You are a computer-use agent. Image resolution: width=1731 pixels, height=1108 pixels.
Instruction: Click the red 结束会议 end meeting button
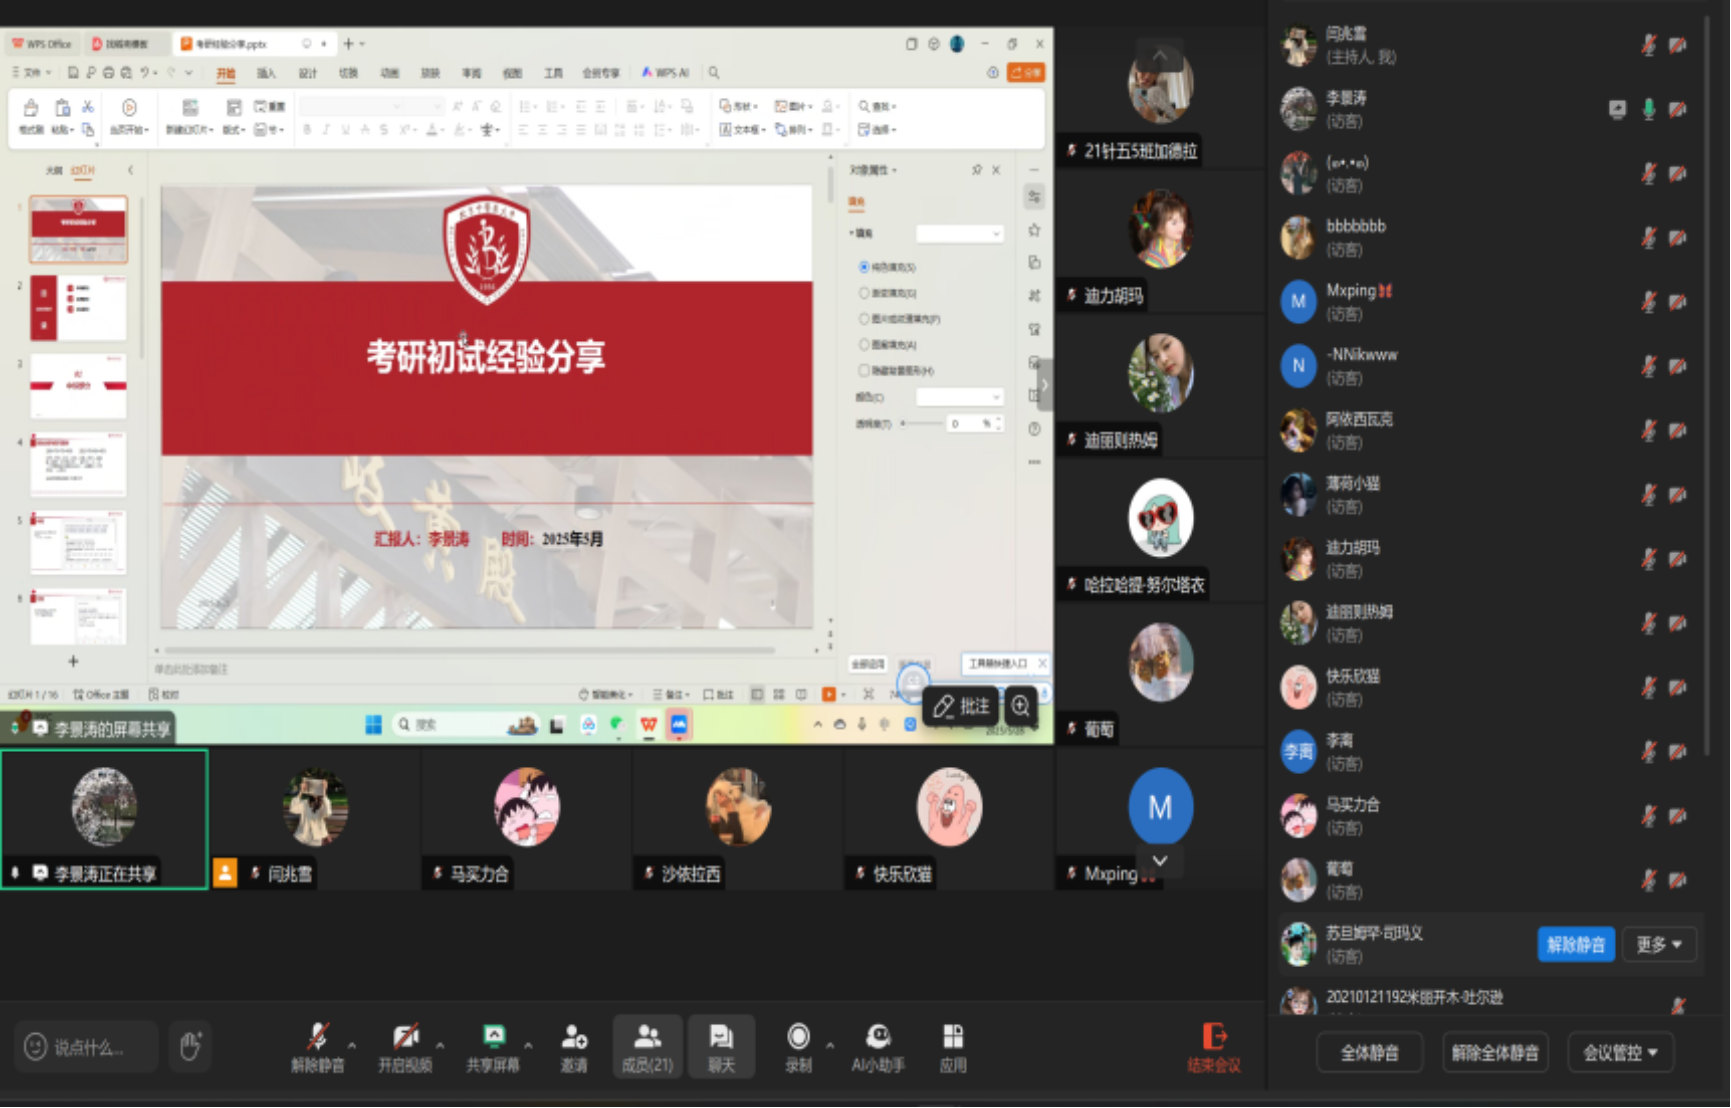[1214, 1047]
